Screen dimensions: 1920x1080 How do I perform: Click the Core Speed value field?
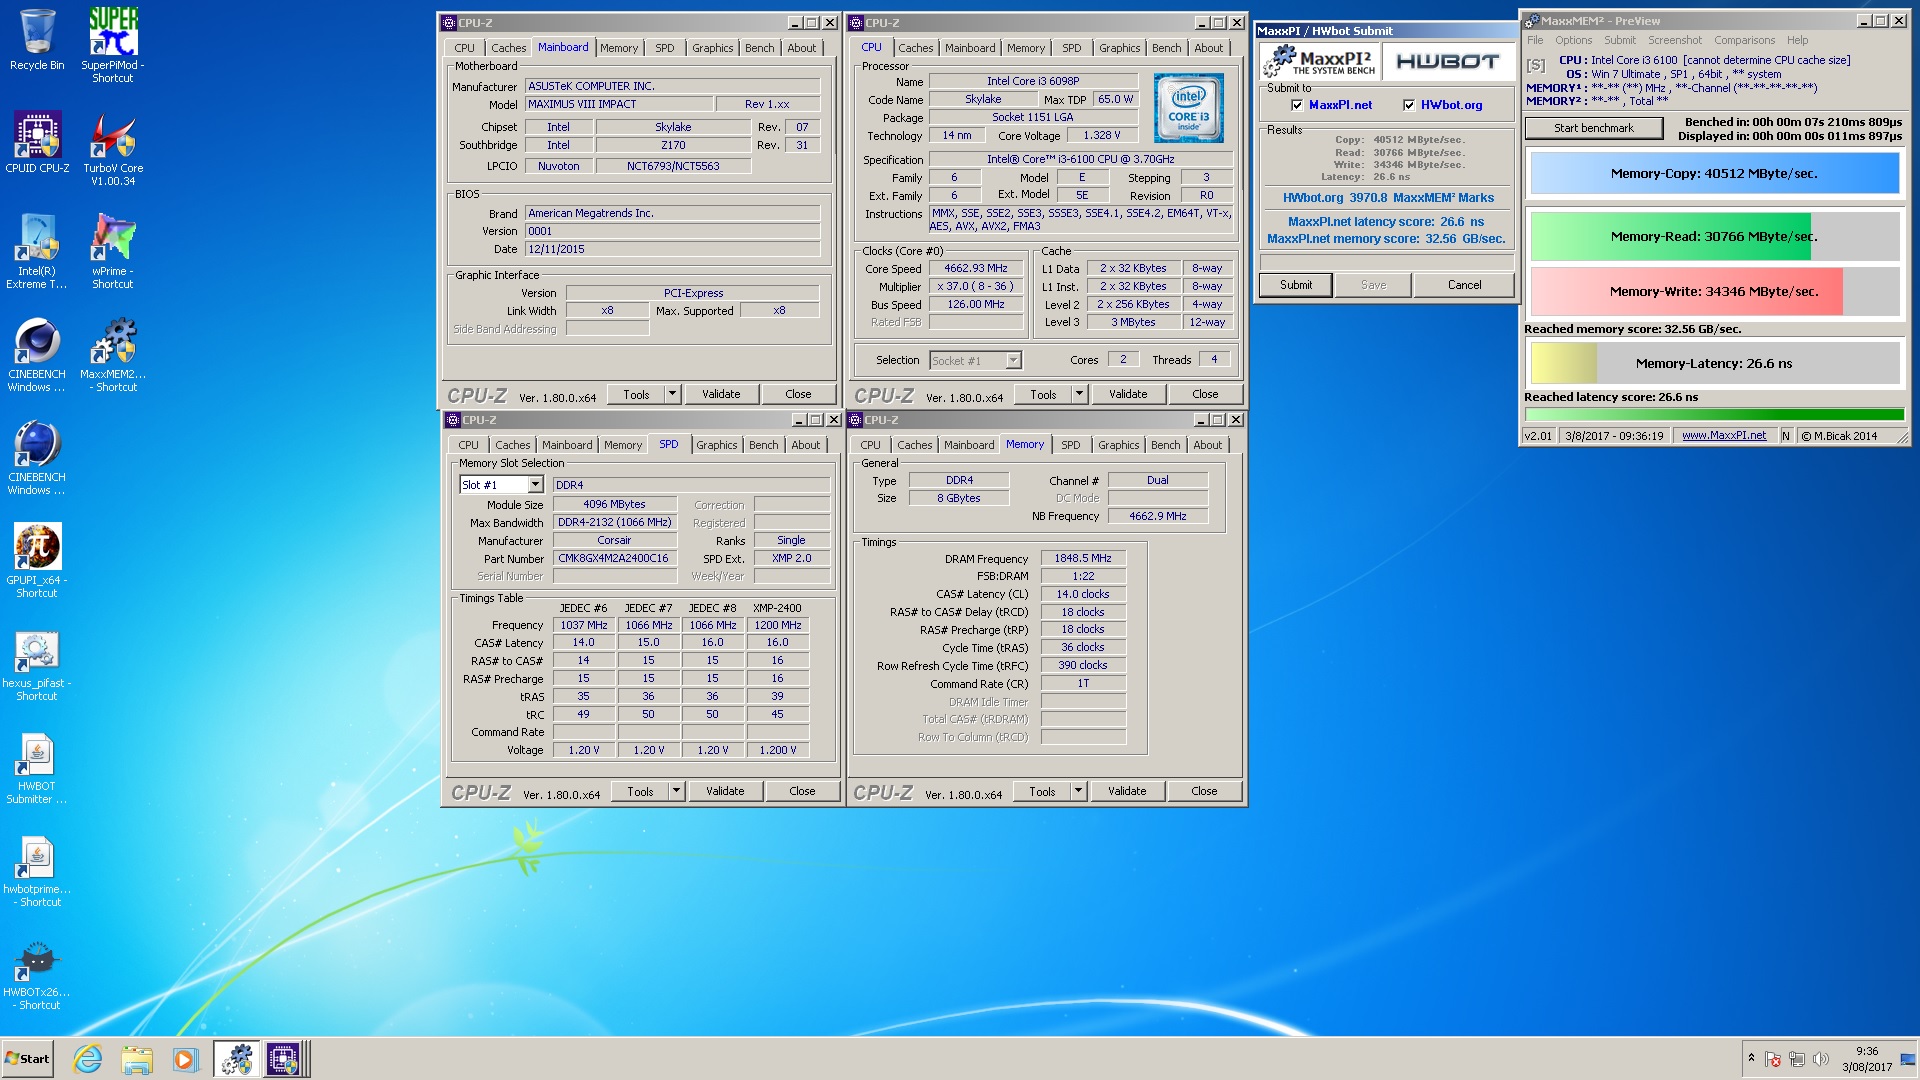[x=975, y=268]
